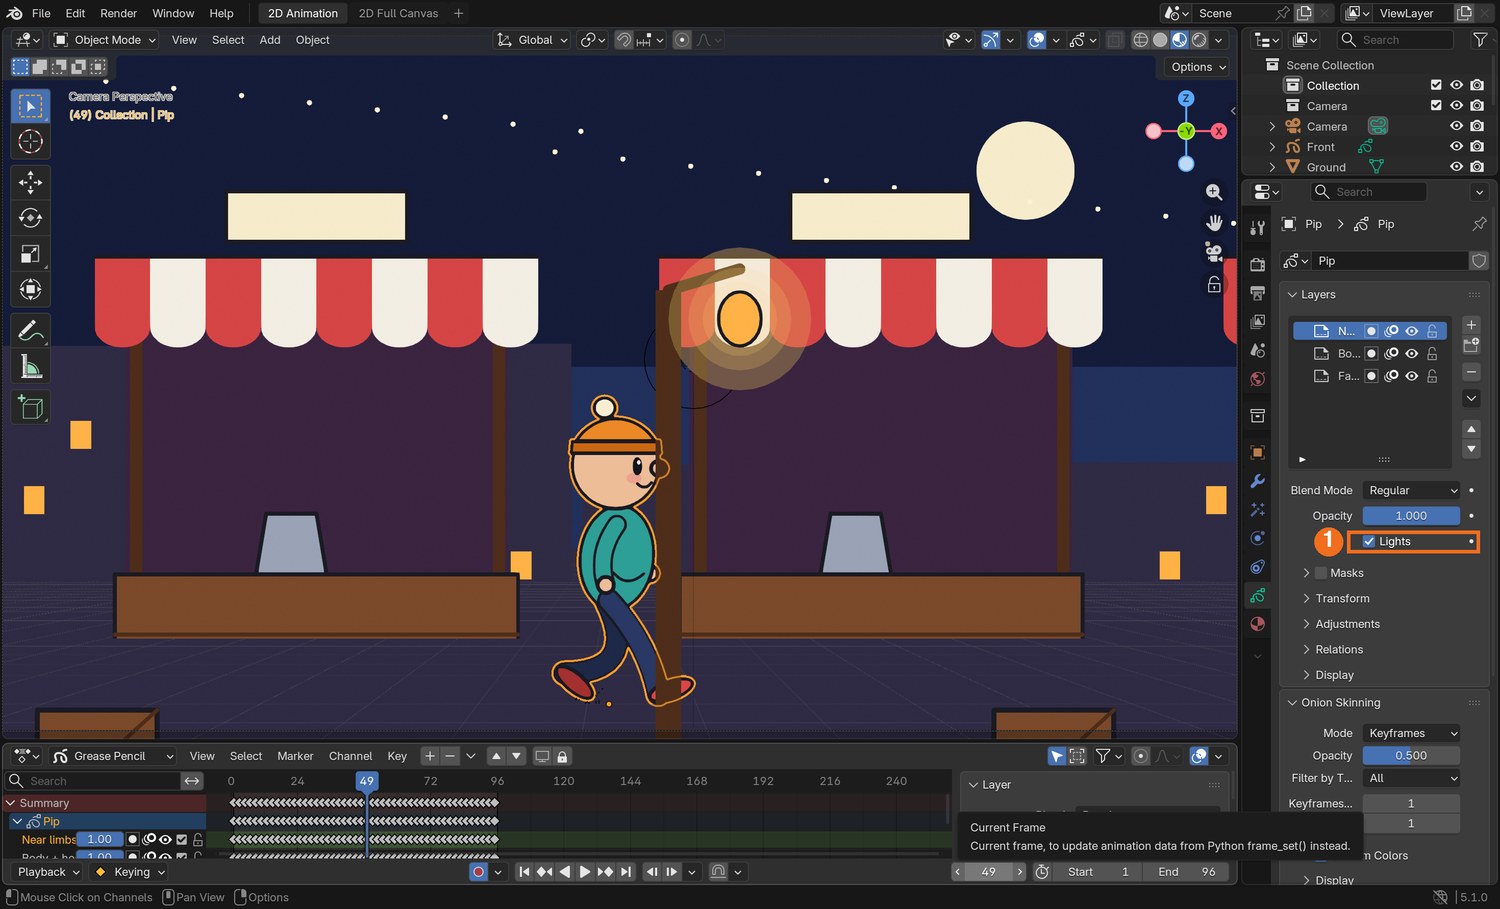The height and width of the screenshot is (909, 1500).
Task: Open the Global orientation dropdown
Action: pos(532,40)
